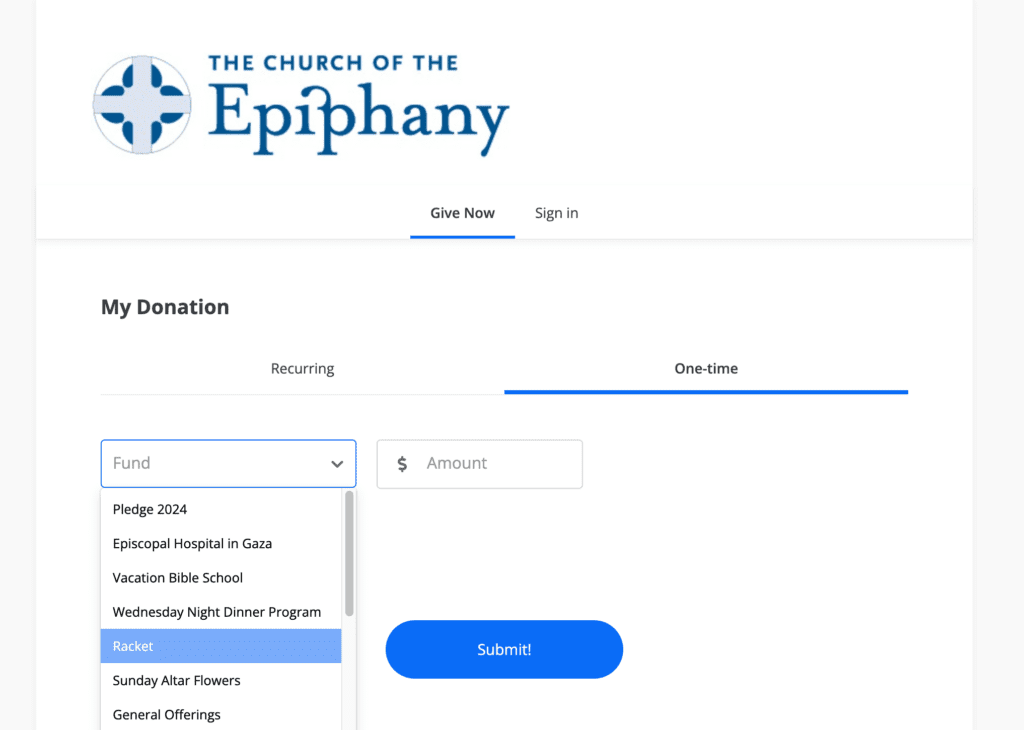Click the dollar sign icon in Amount
1024x730 pixels.
(402, 464)
